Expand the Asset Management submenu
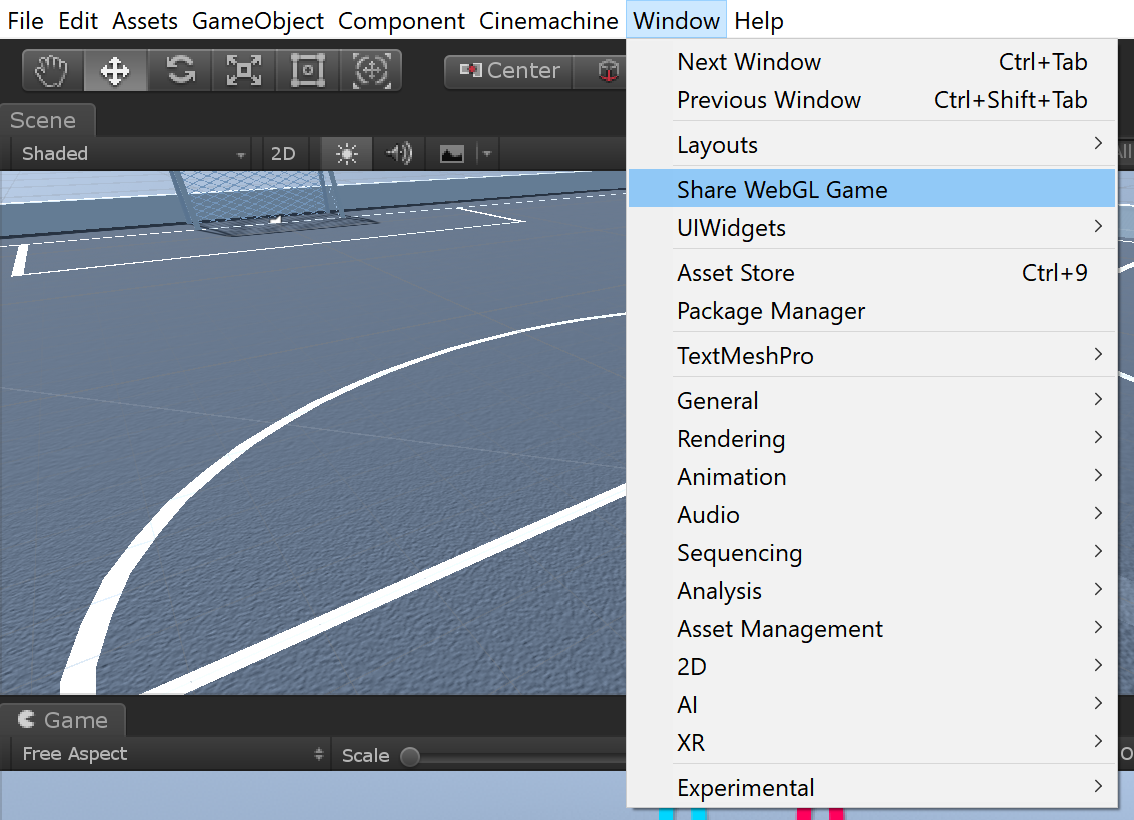 pyautogui.click(x=872, y=628)
